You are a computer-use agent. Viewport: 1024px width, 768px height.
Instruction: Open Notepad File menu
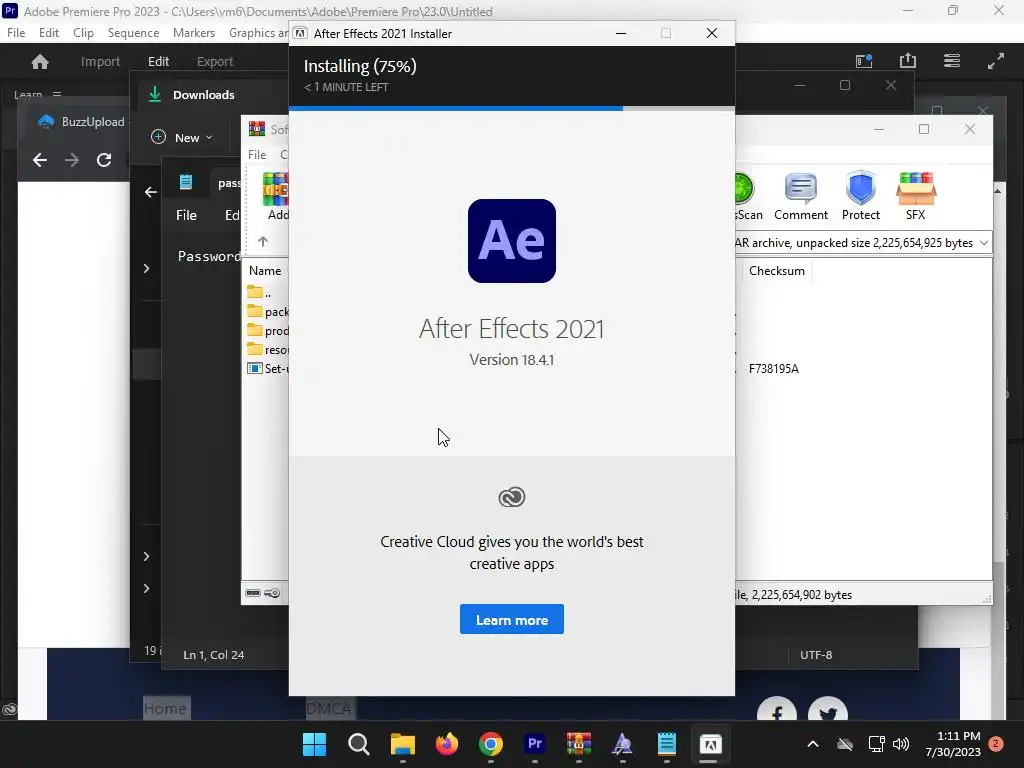click(x=186, y=215)
